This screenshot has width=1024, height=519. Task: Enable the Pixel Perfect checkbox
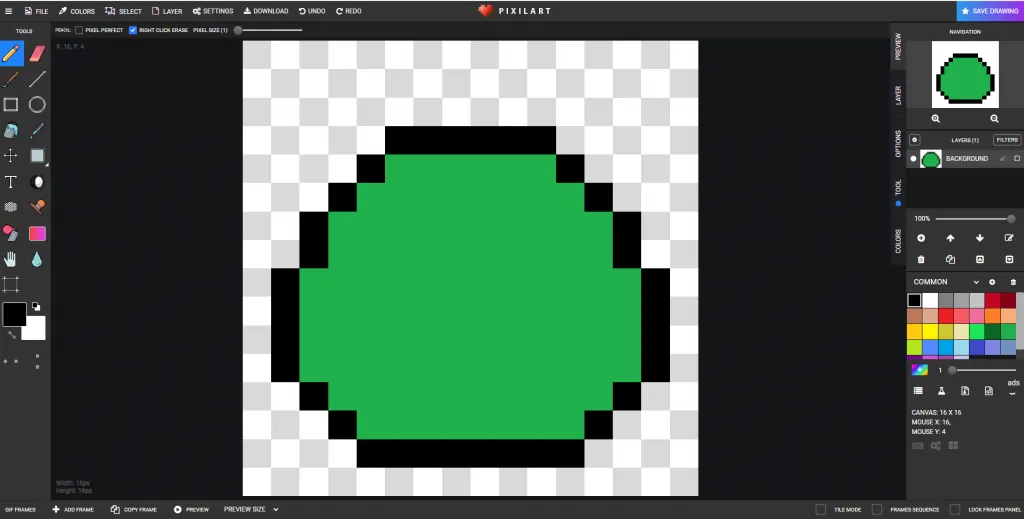[79, 30]
